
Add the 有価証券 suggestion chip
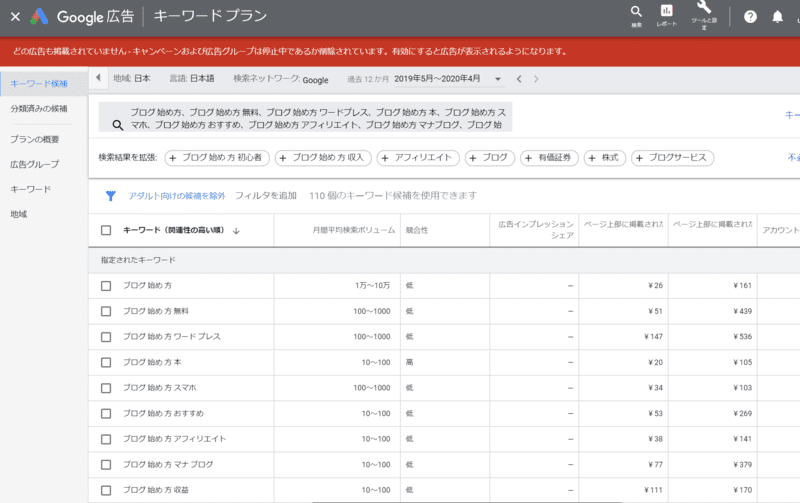549,158
